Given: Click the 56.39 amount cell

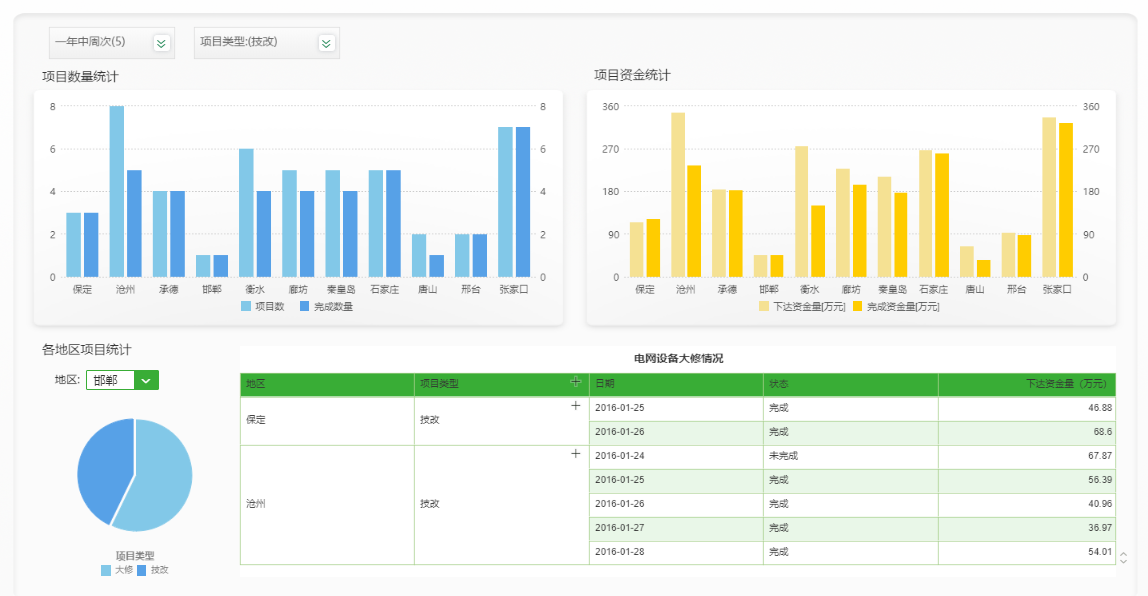Looking at the screenshot, I should coord(1027,480).
